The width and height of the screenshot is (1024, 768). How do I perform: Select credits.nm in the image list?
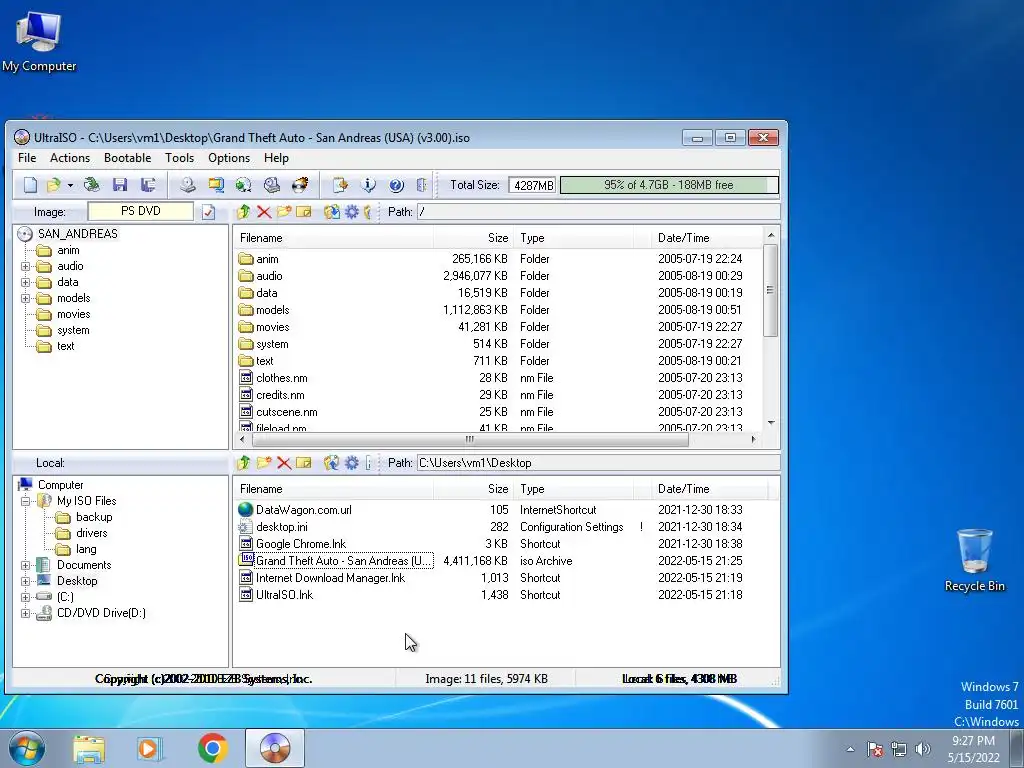coord(280,395)
